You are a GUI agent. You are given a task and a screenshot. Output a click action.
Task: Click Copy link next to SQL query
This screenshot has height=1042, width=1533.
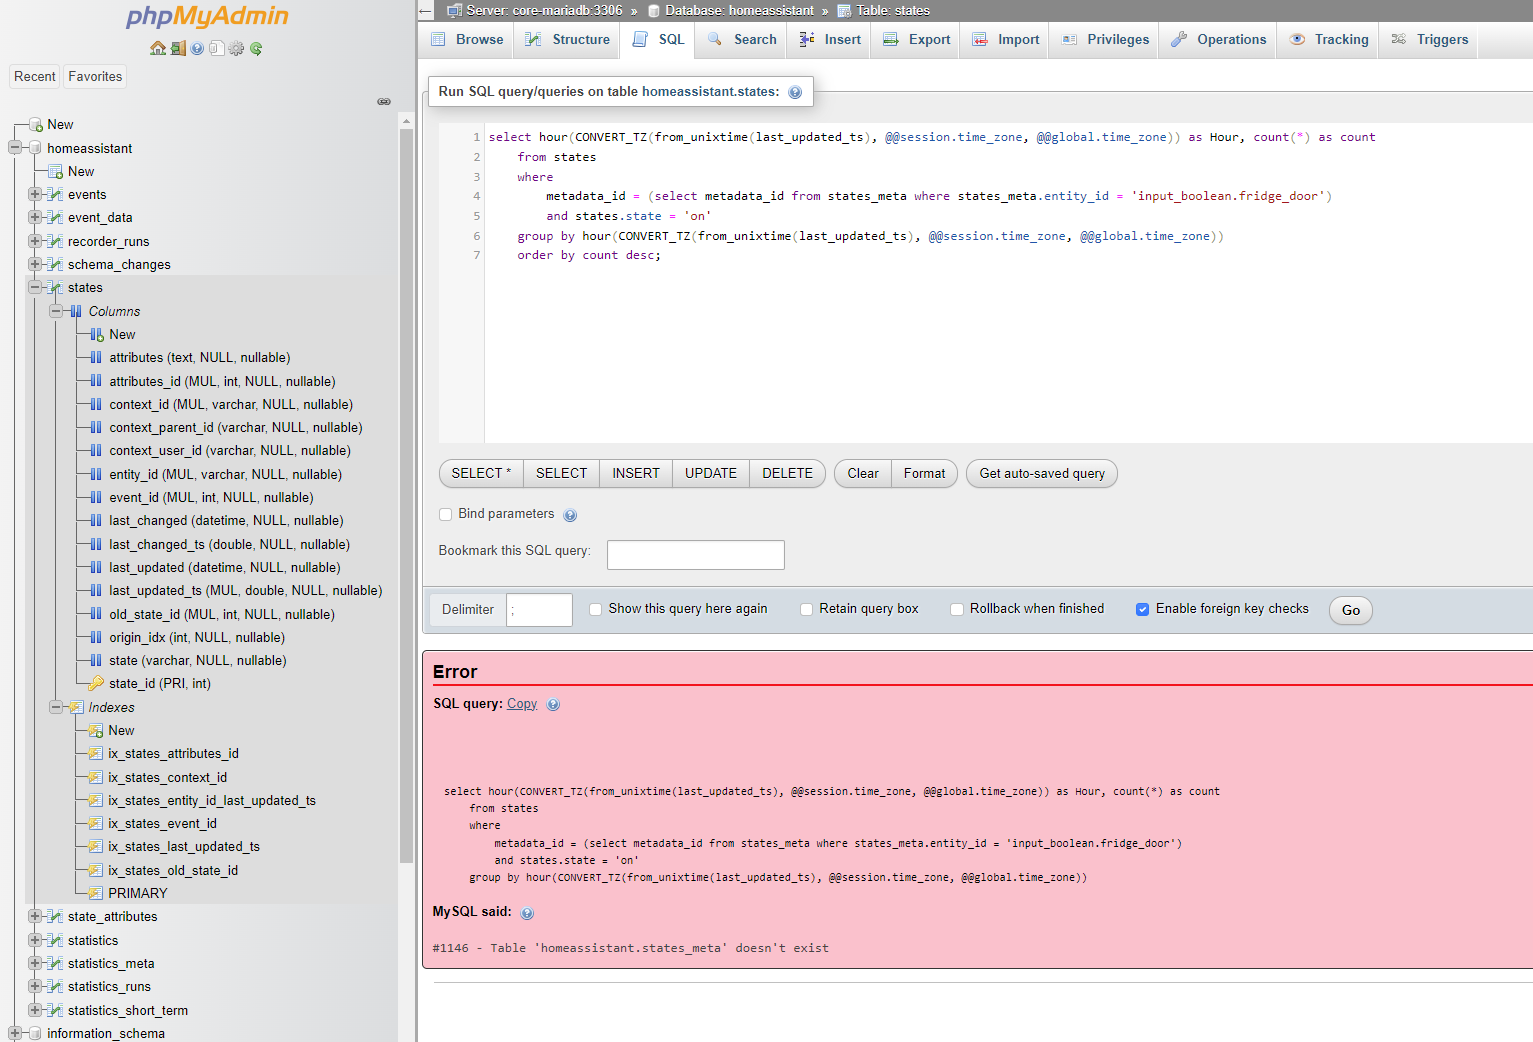click(521, 704)
